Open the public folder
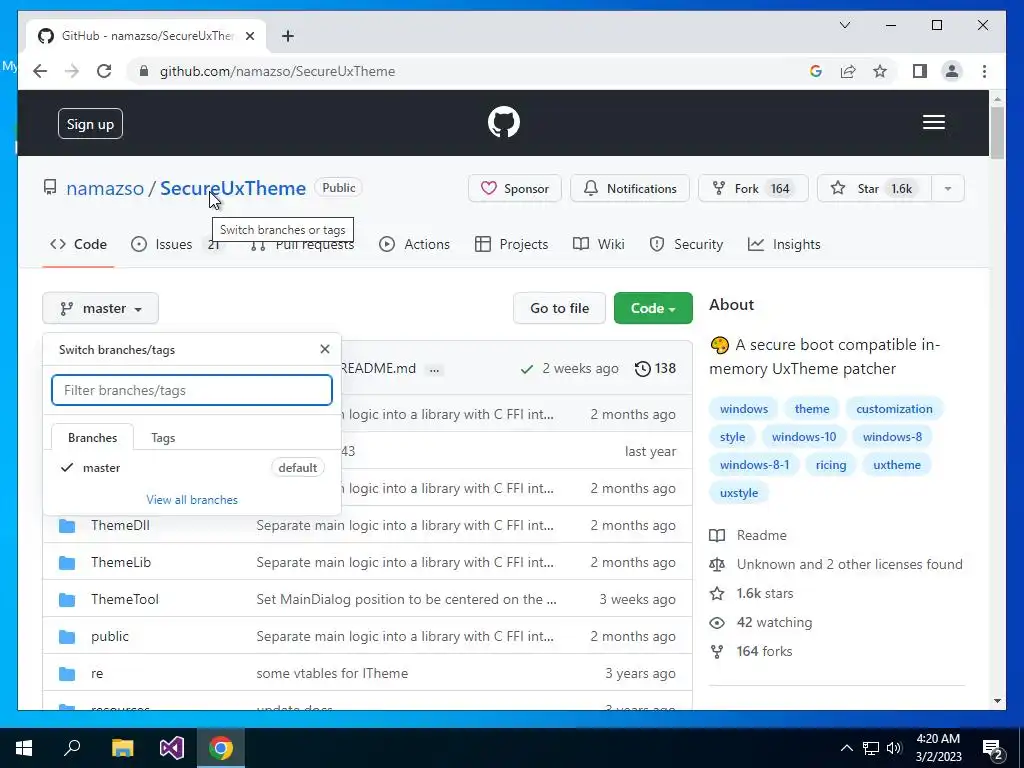 click(x=110, y=636)
